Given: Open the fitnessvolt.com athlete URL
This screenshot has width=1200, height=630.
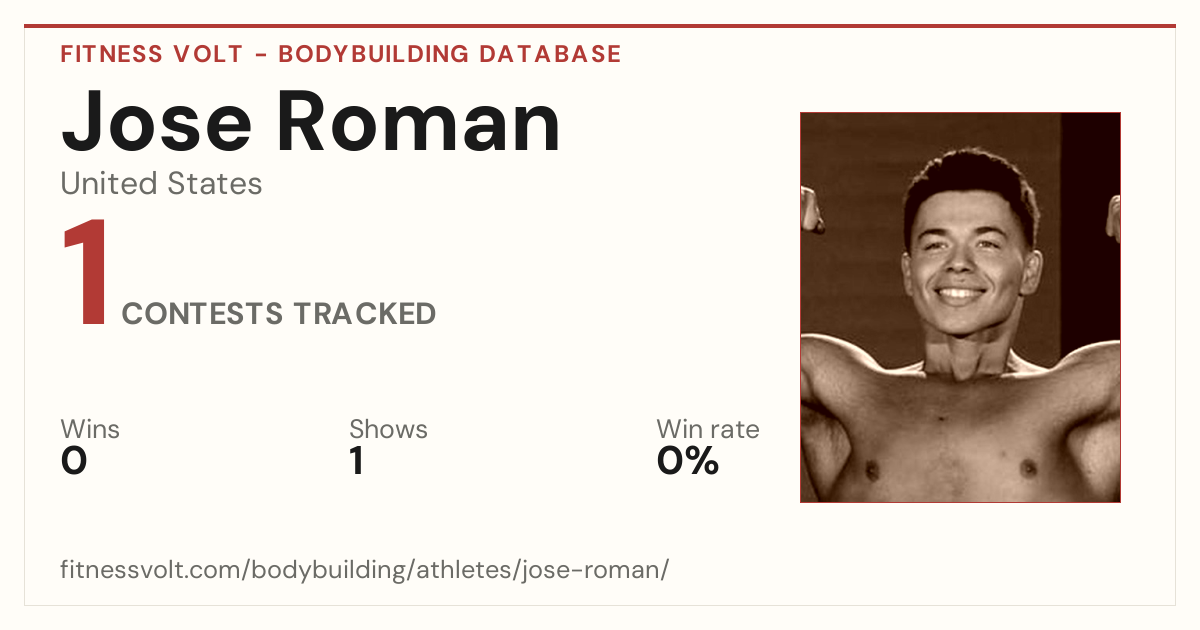Looking at the screenshot, I should point(364,571).
